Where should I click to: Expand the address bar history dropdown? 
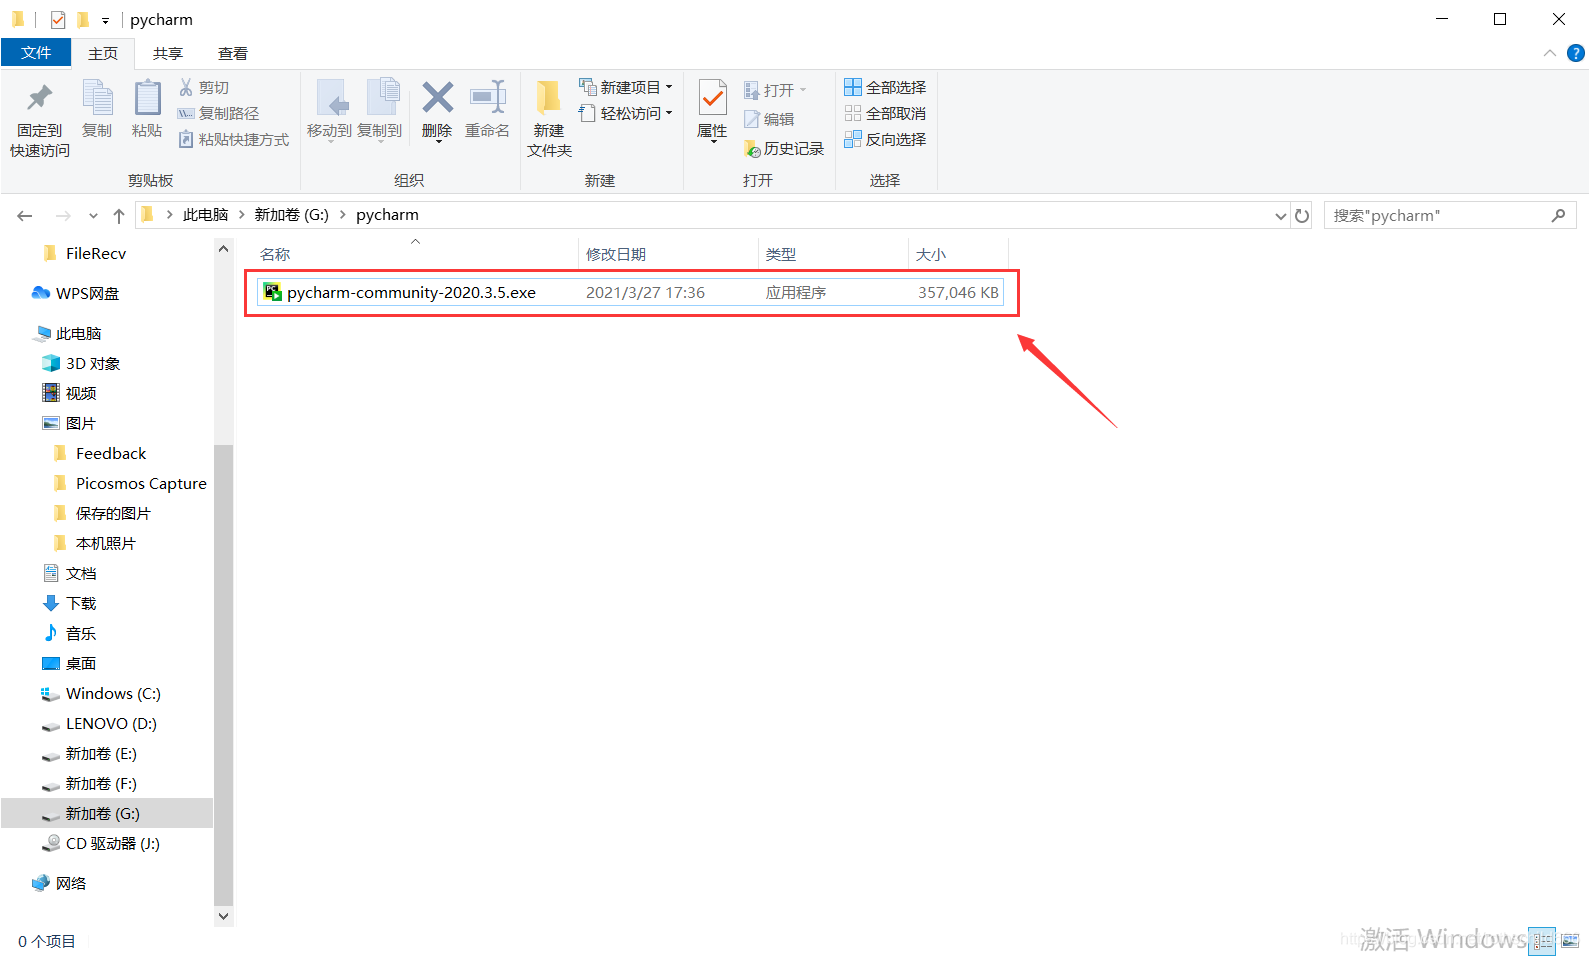[x=1281, y=216]
